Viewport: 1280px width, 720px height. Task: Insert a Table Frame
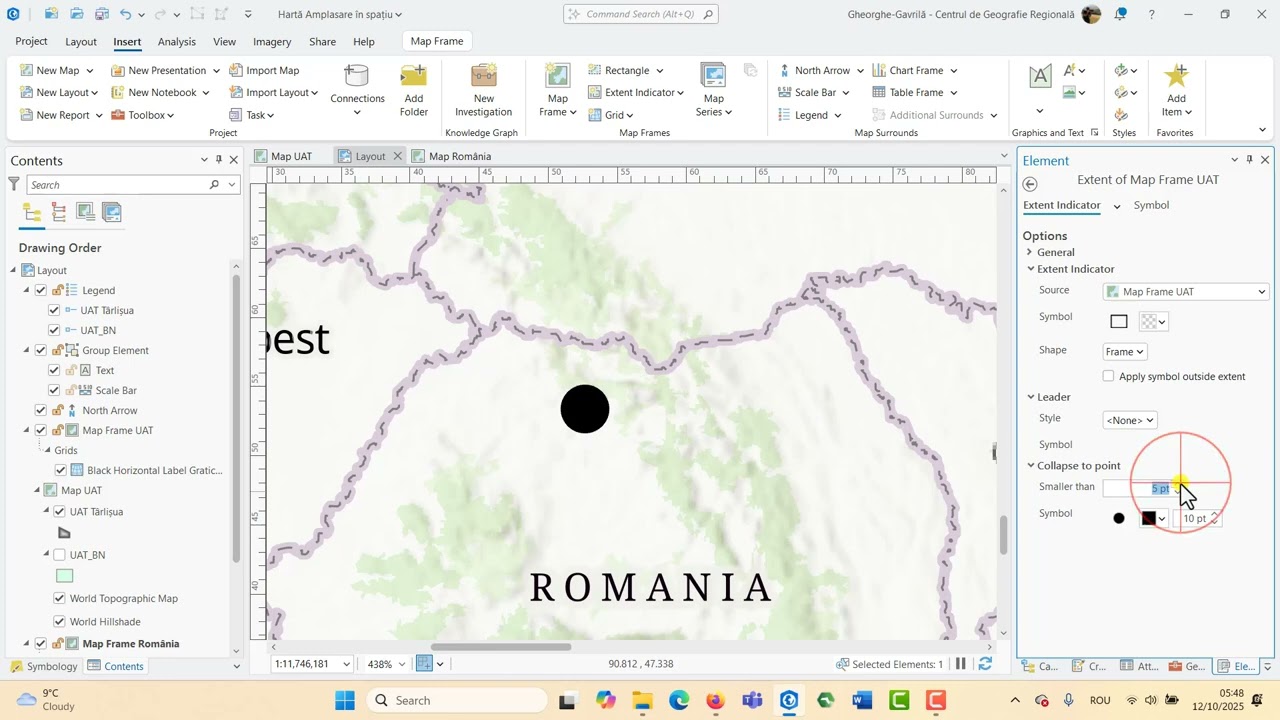[914, 92]
